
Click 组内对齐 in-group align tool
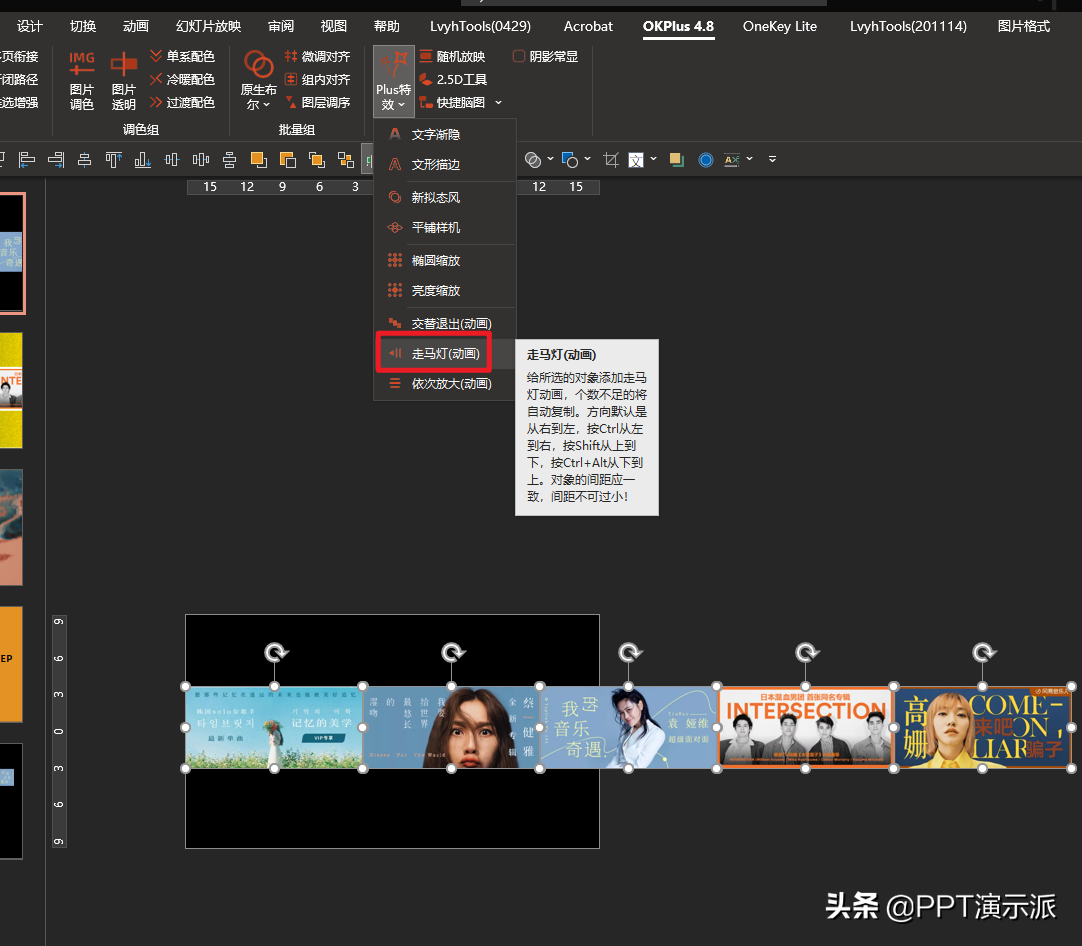coord(318,79)
